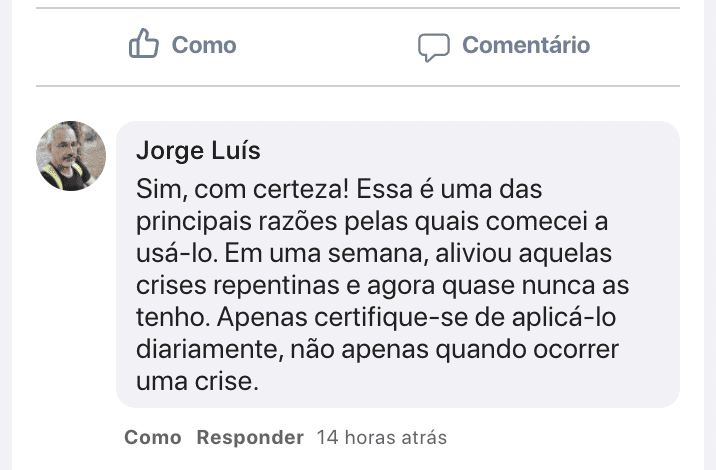Click the thumbs-up like icon
This screenshot has height=470, width=716.
point(144,45)
